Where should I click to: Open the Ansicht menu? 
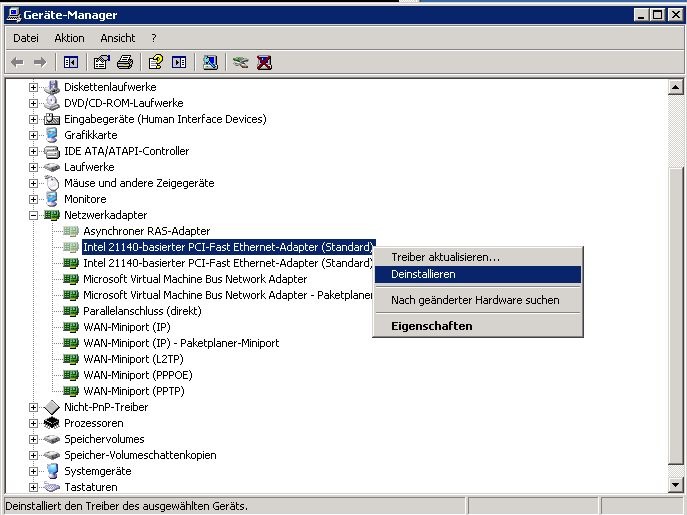117,38
